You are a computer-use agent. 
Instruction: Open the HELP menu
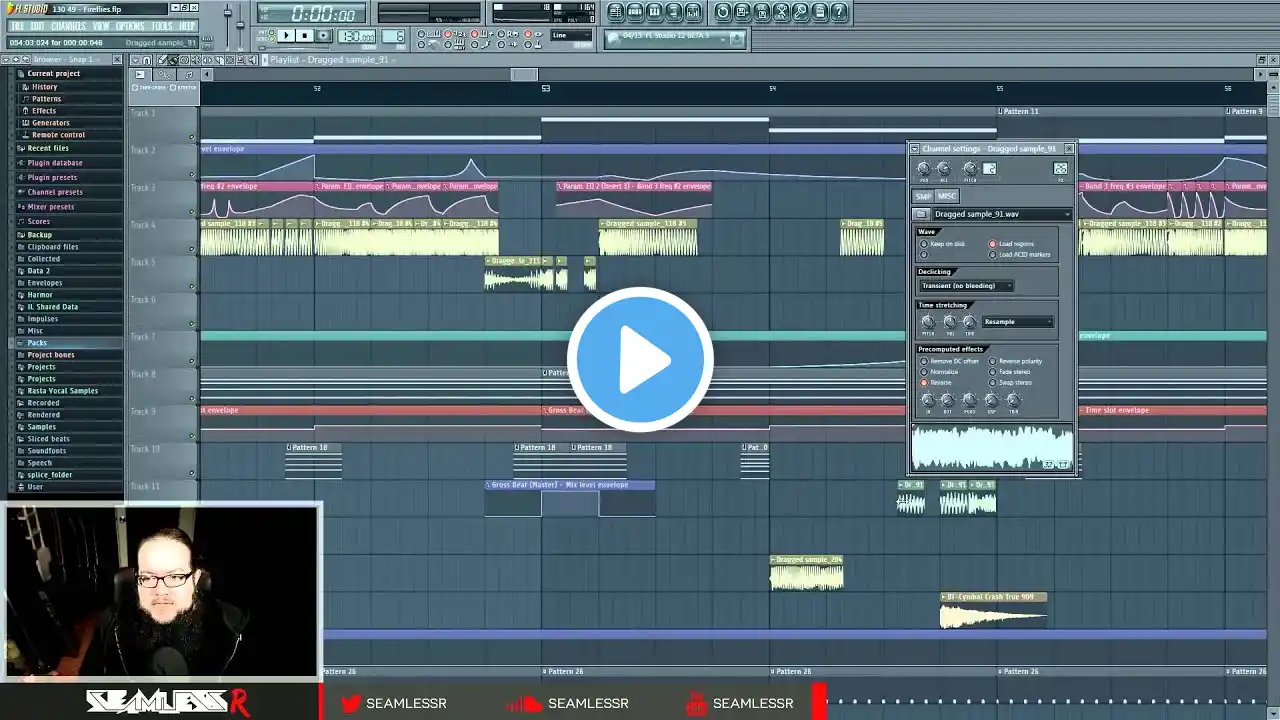(187, 26)
